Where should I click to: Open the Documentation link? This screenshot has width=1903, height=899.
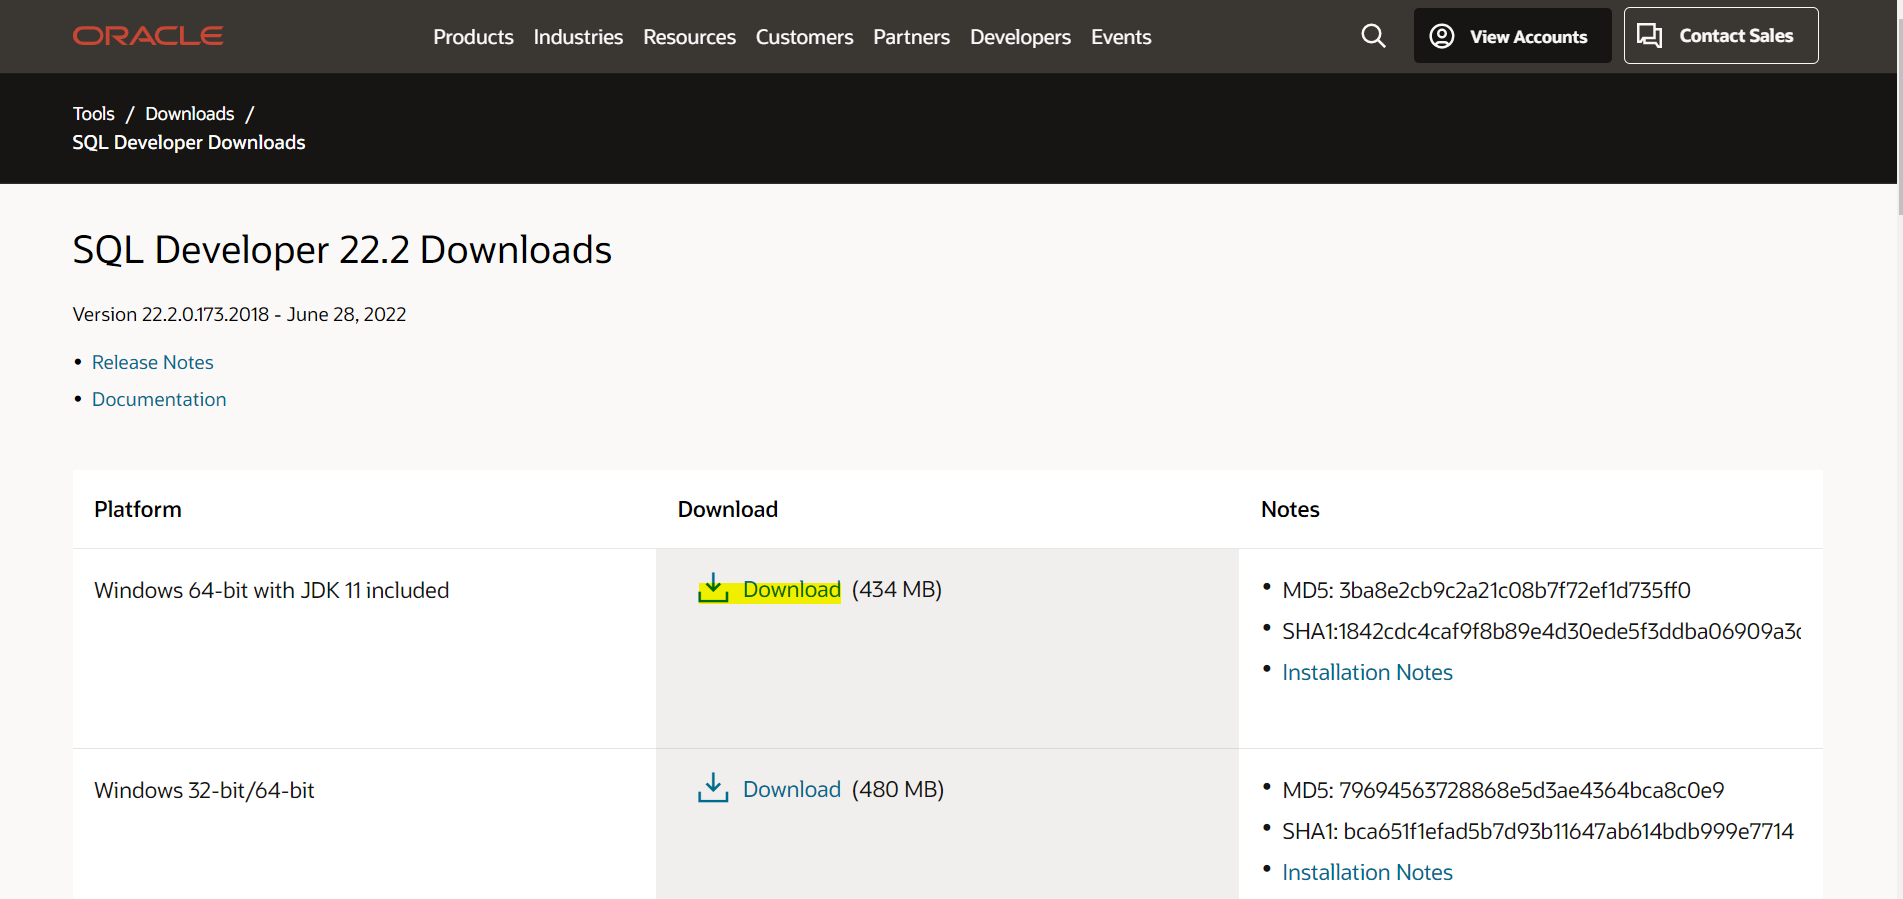click(x=159, y=399)
